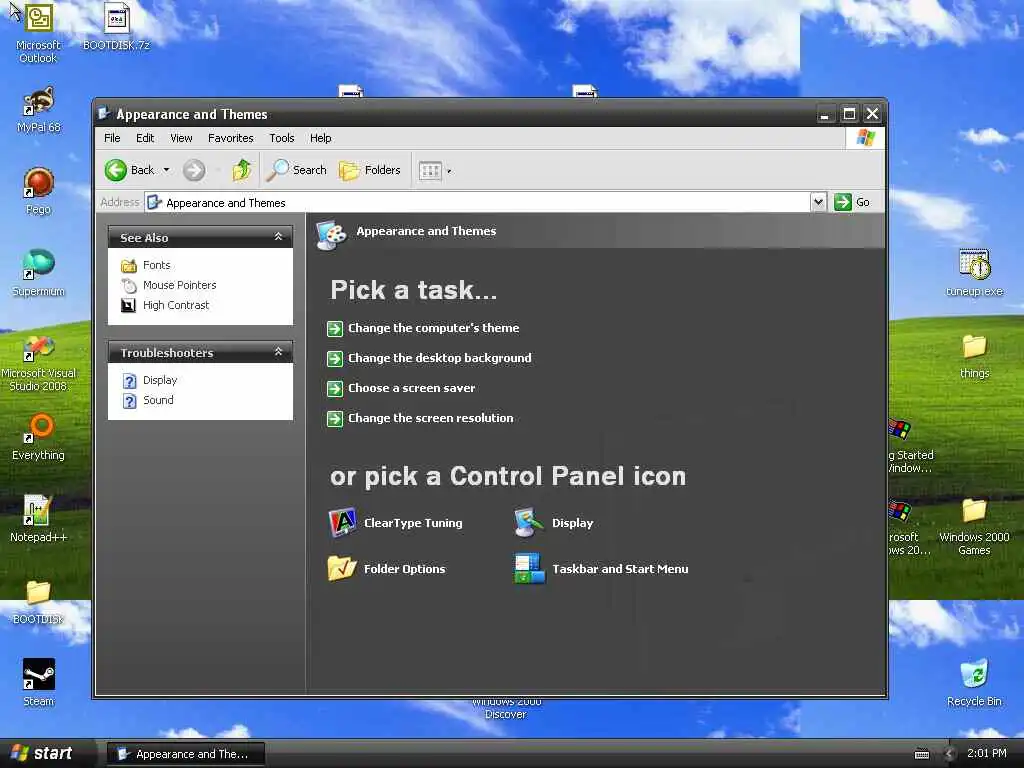
Task: Open the Views dropdown arrow
Action: point(449,171)
